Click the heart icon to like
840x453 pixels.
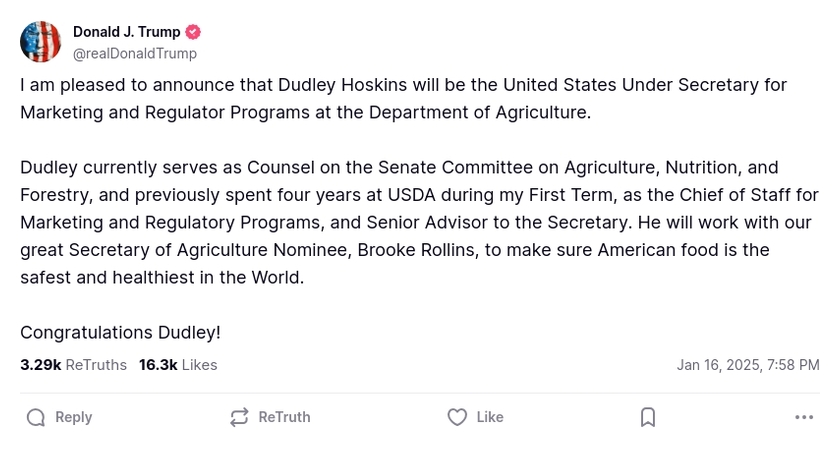point(457,417)
